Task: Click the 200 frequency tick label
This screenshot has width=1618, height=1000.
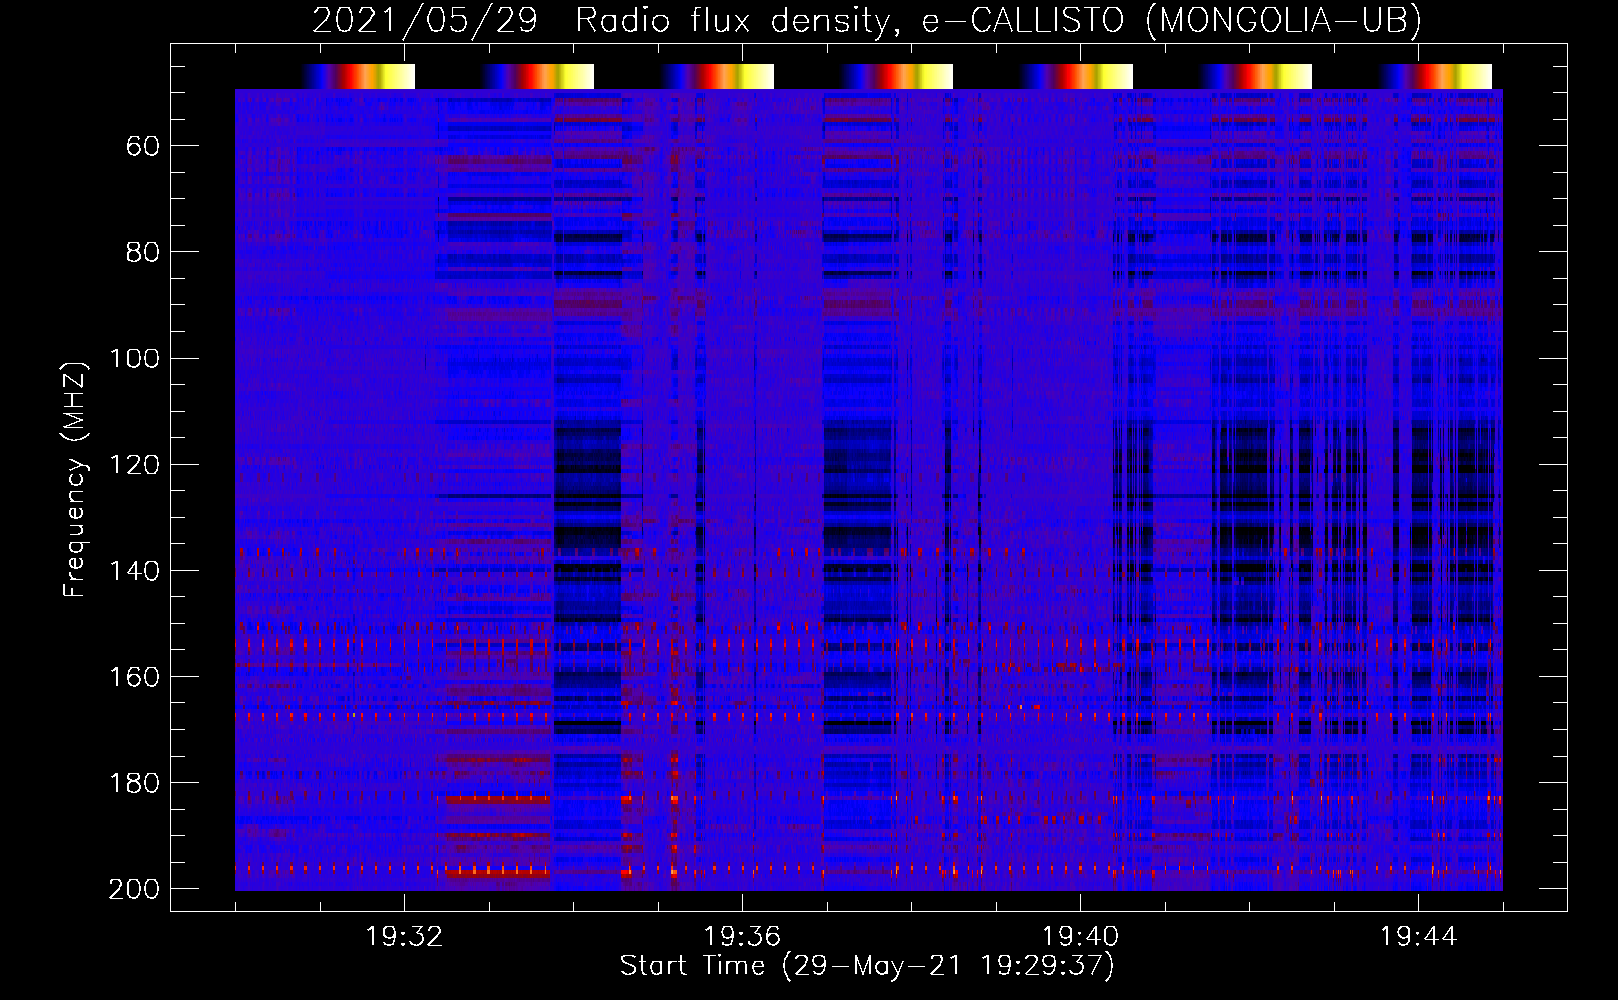Action: click(x=134, y=889)
